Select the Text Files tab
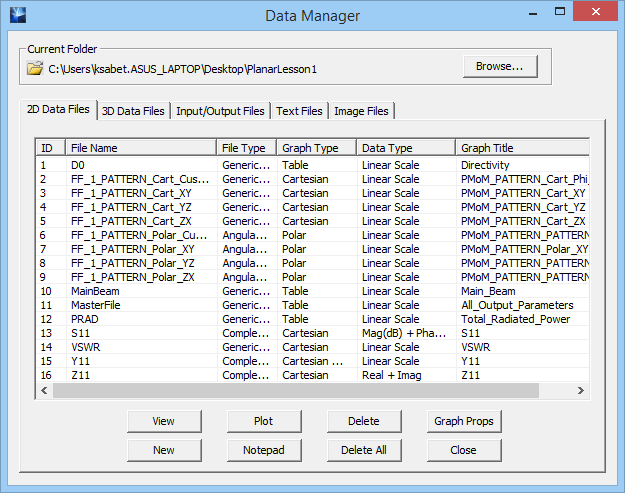This screenshot has width=625, height=493. pos(299,111)
